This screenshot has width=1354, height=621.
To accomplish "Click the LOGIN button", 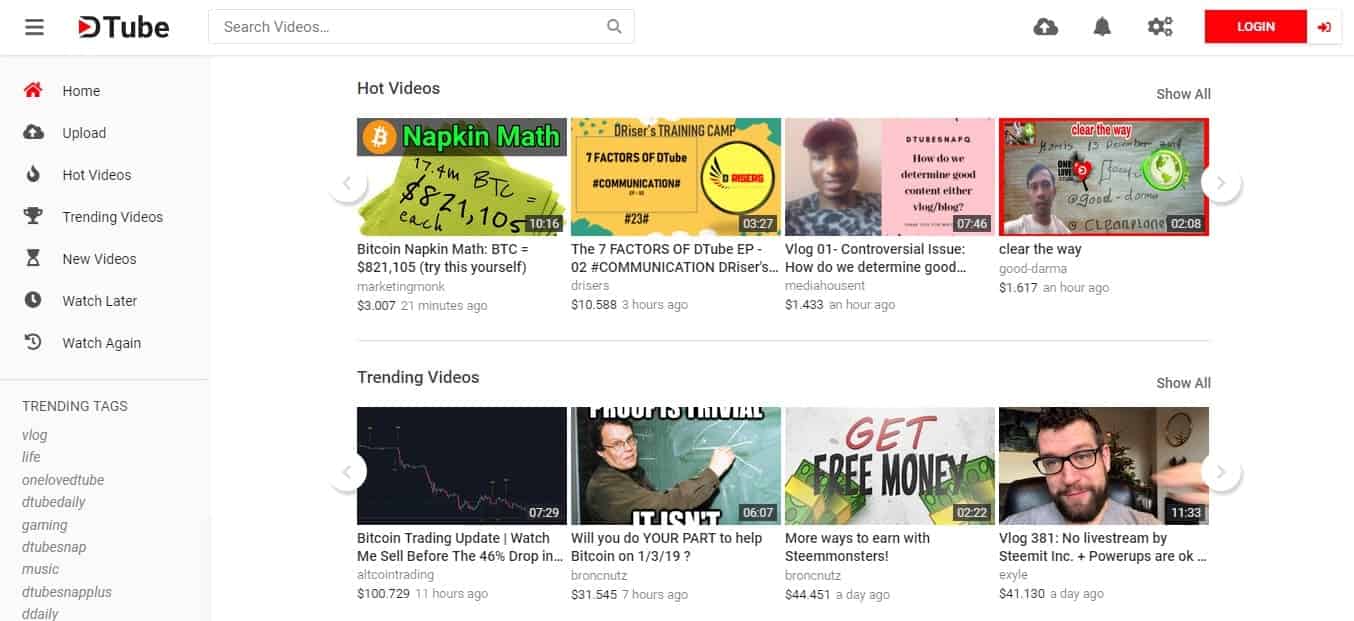I will [1256, 27].
